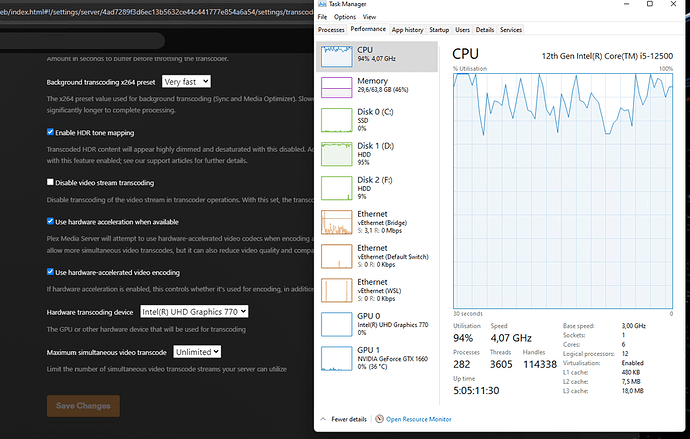Select GPU 1 NVIDIA GeForce GTX 1660 graph
This screenshot has width=690, height=439.
[337, 358]
